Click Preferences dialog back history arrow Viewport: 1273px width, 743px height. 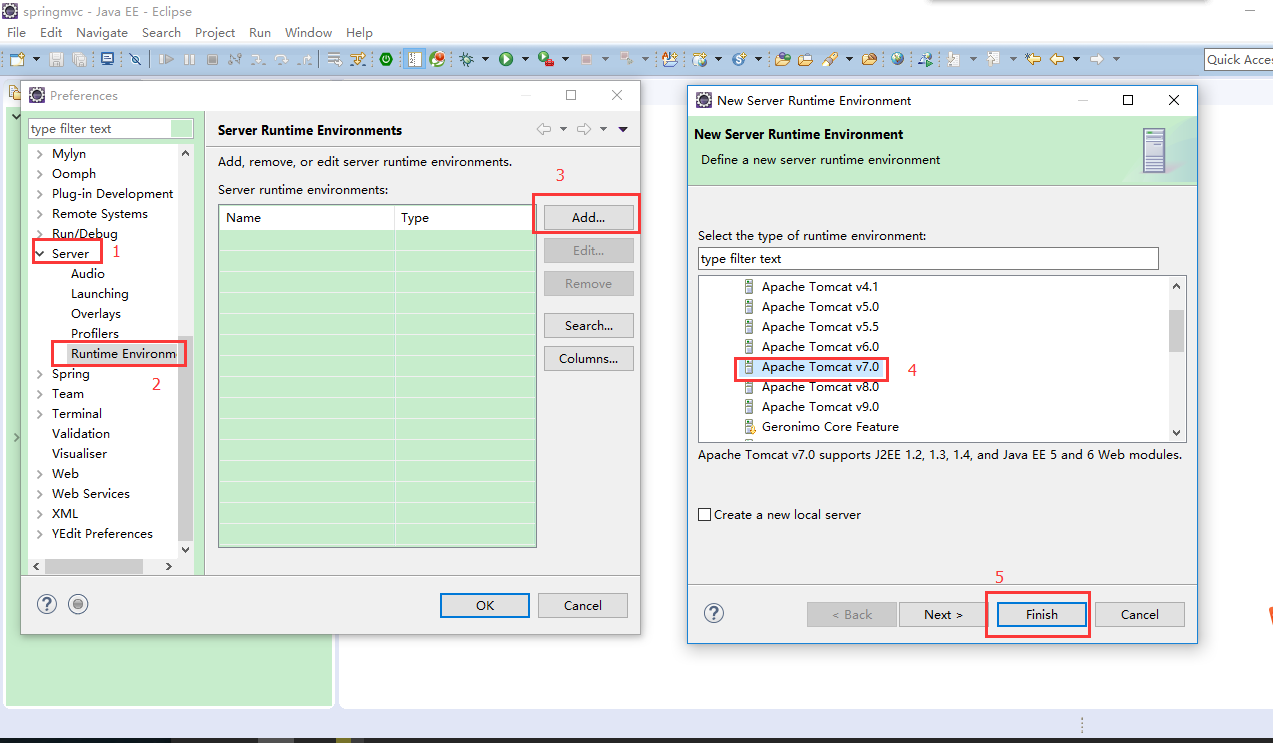pyautogui.click(x=544, y=129)
